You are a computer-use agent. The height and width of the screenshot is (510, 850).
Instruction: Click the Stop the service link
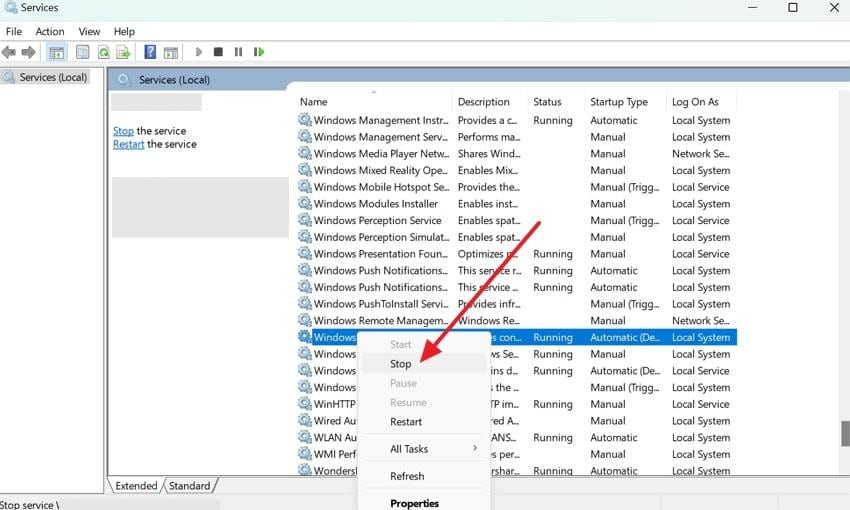[x=123, y=131]
